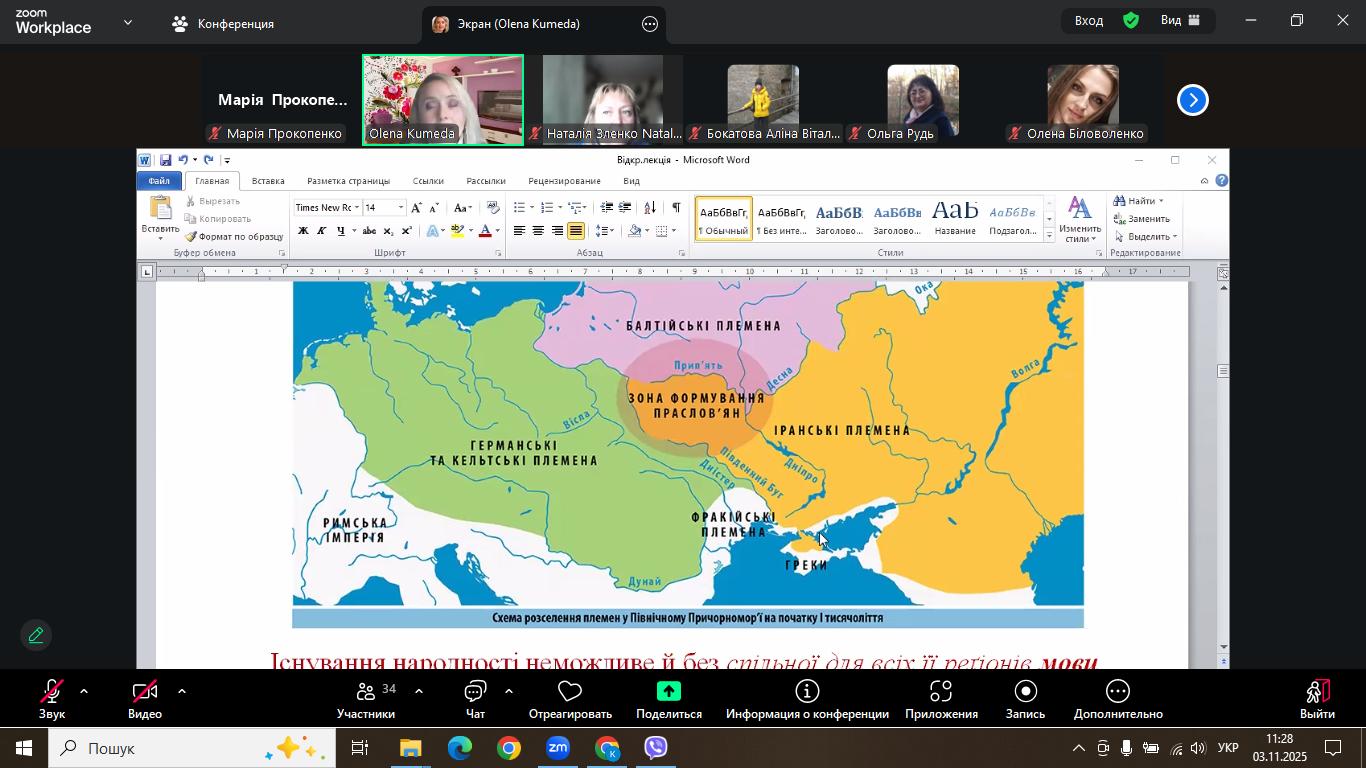
Task: Toggle justify paragraph alignment in Word
Action: coord(576,231)
